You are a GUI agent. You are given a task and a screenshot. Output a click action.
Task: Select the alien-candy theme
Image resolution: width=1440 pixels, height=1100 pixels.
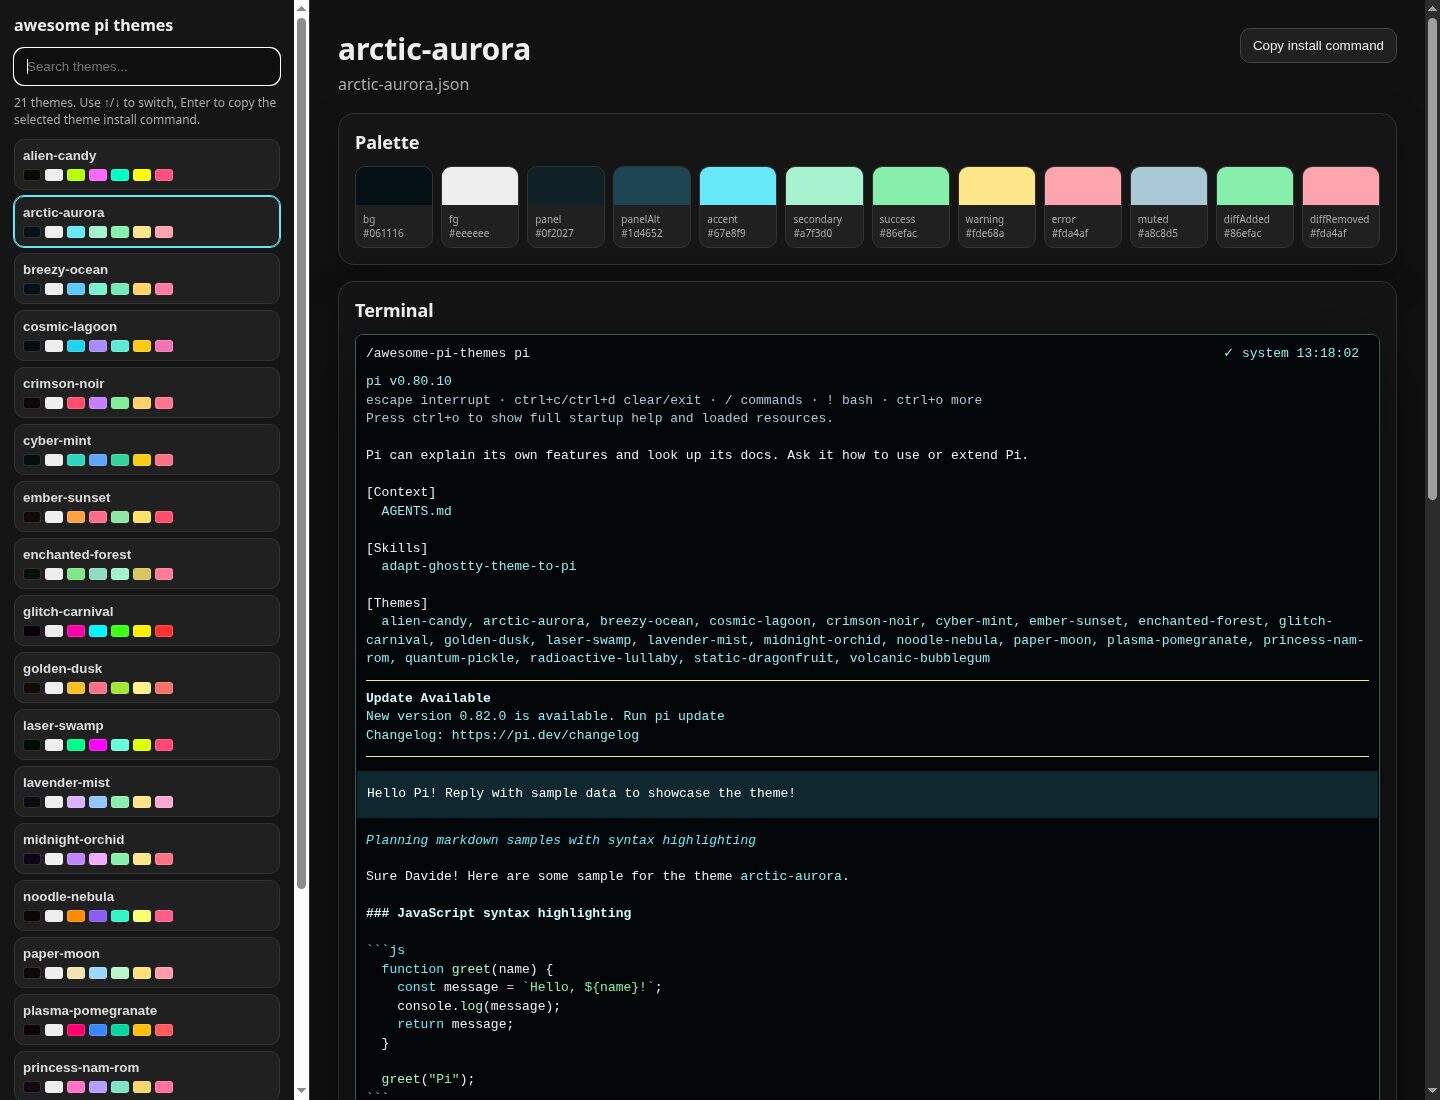coord(147,164)
